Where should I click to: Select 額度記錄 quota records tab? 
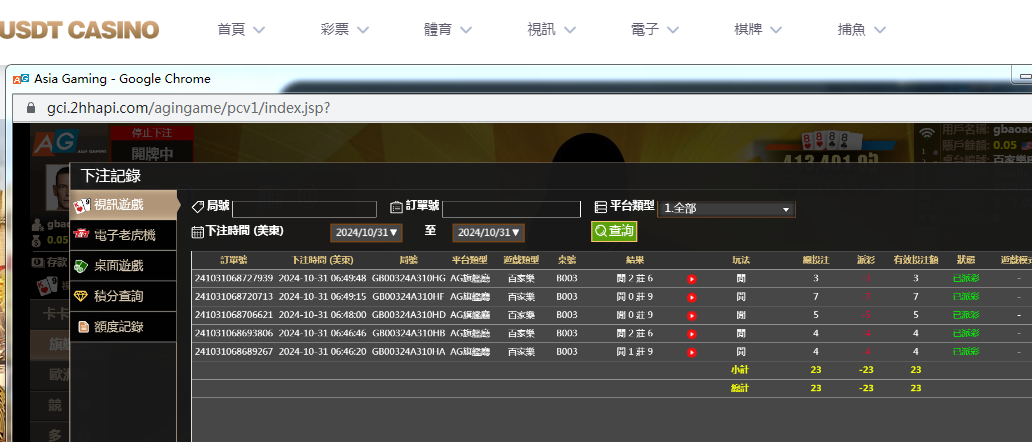[x=118, y=326]
